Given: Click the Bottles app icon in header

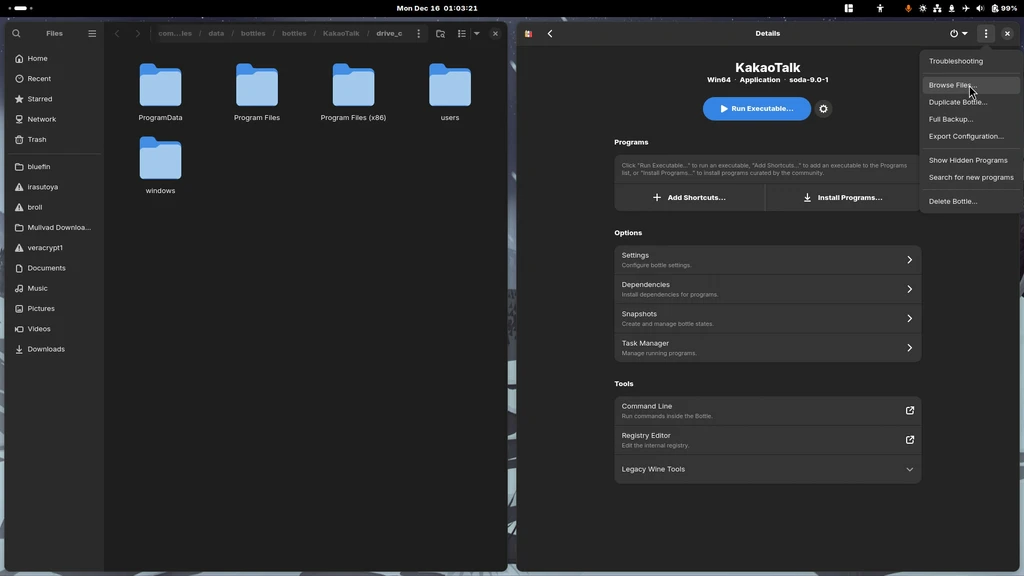Looking at the screenshot, I should point(528,33).
